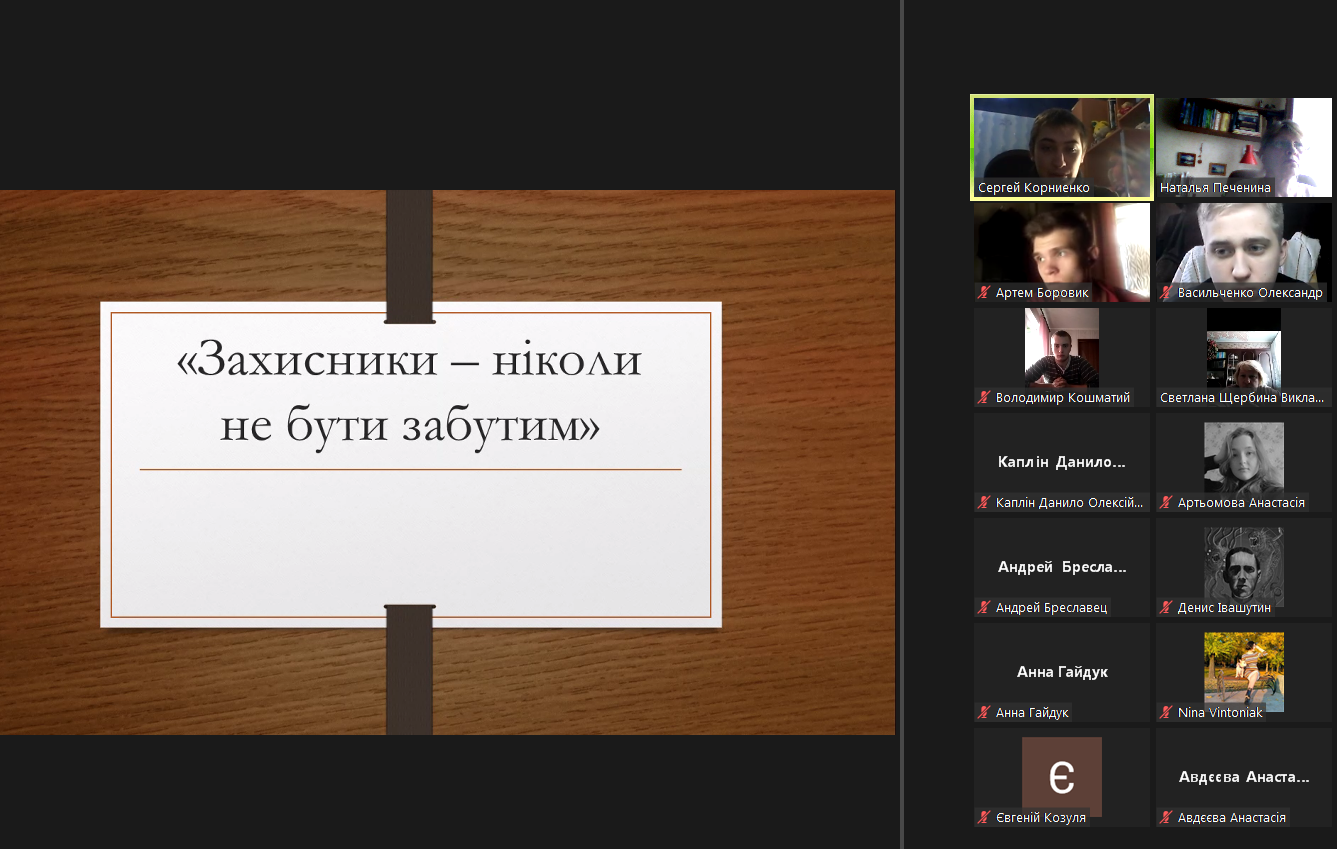
Task: Click the Каплін Данило participant tile
Action: click(x=1062, y=462)
